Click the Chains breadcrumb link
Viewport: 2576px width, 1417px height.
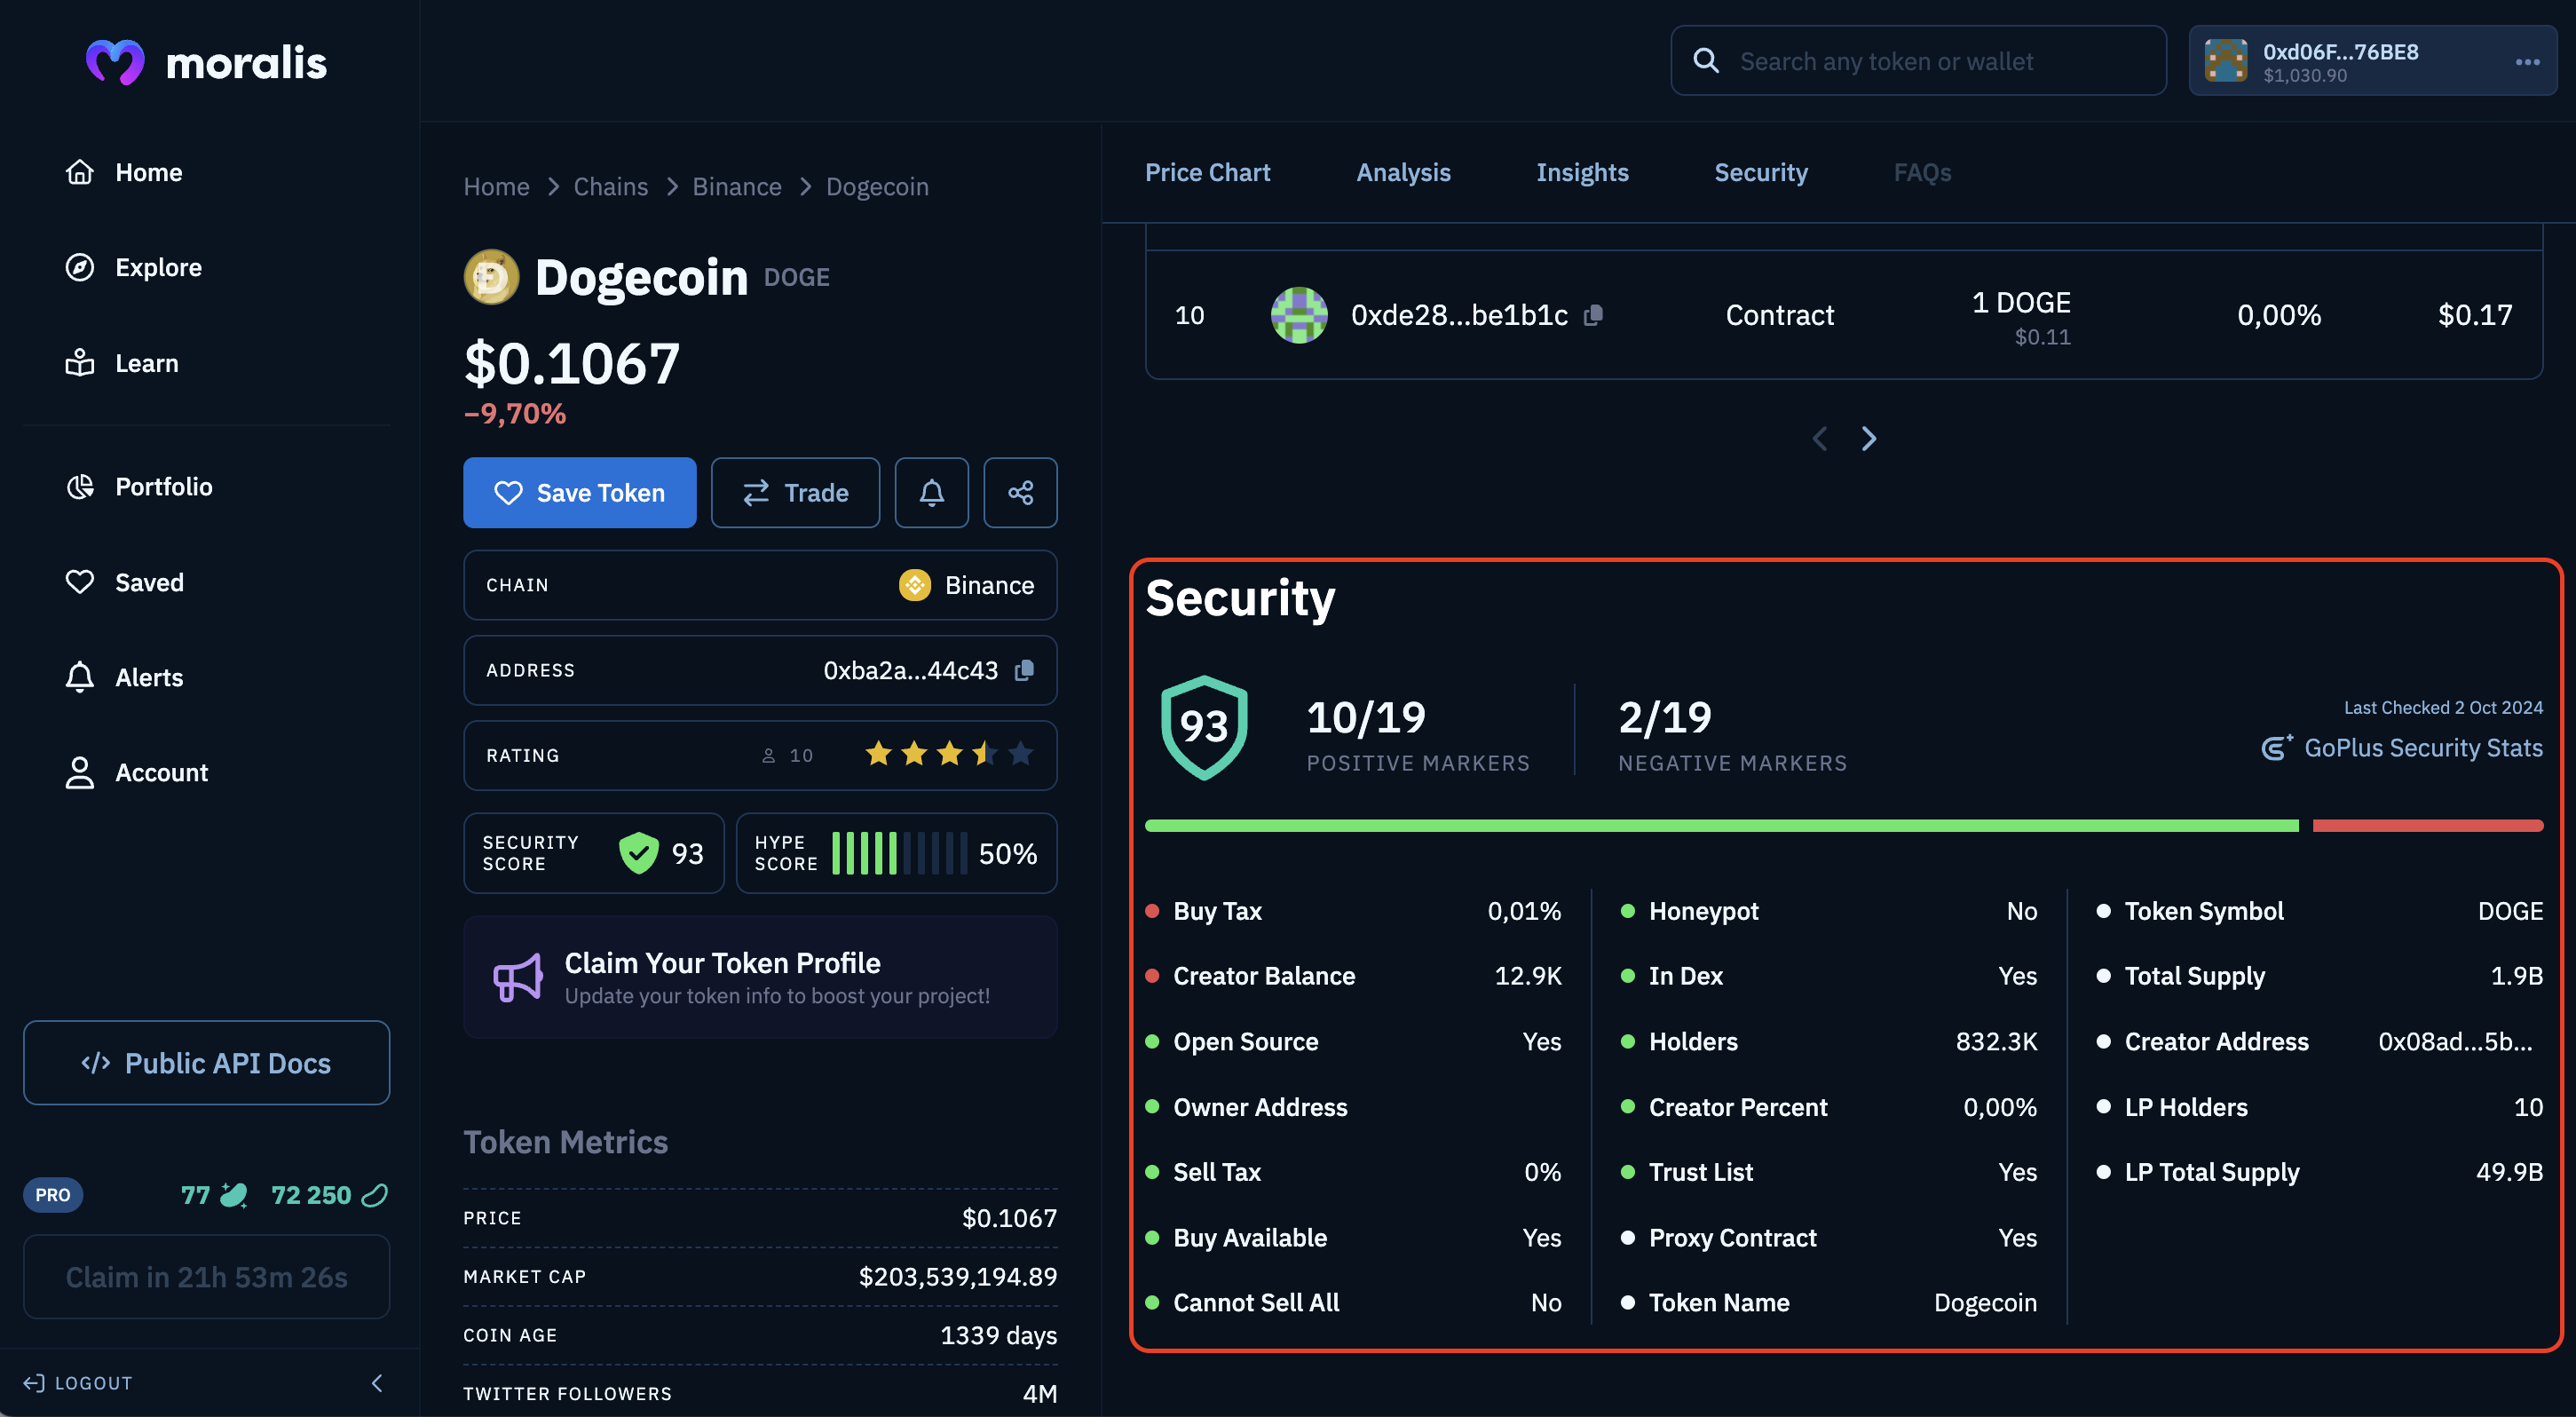tap(610, 186)
